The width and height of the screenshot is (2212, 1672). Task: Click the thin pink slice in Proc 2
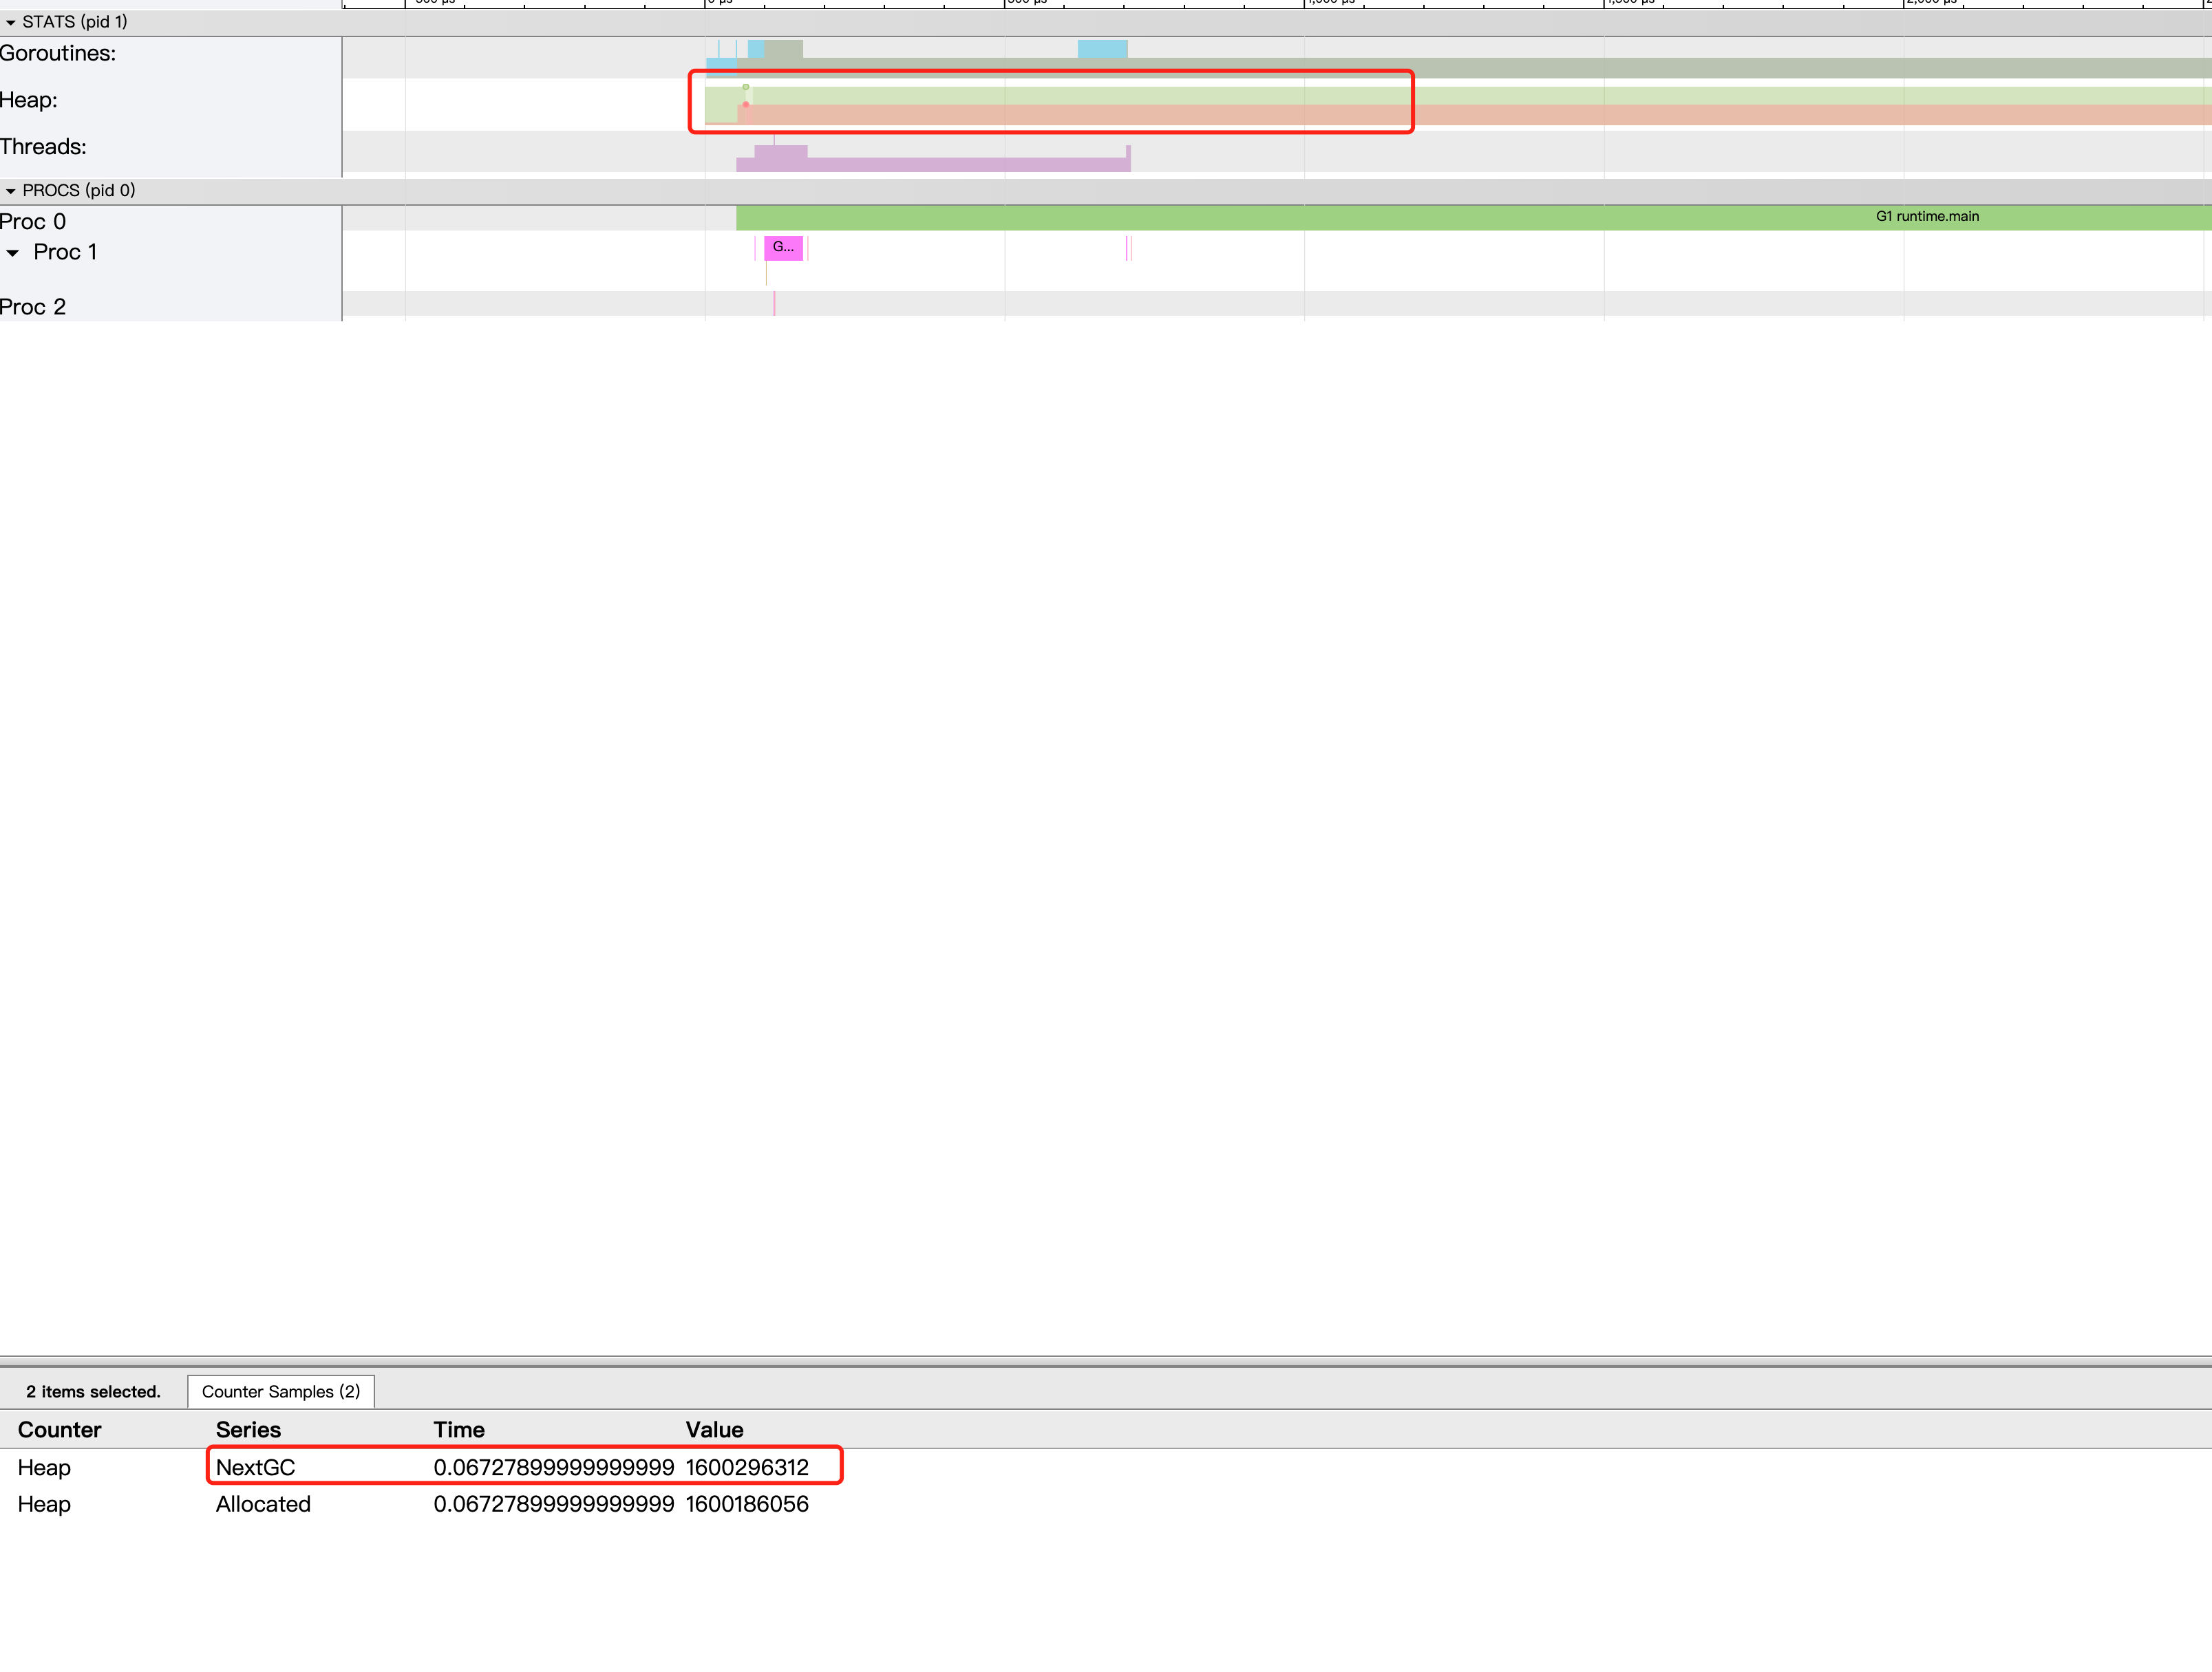(x=774, y=304)
